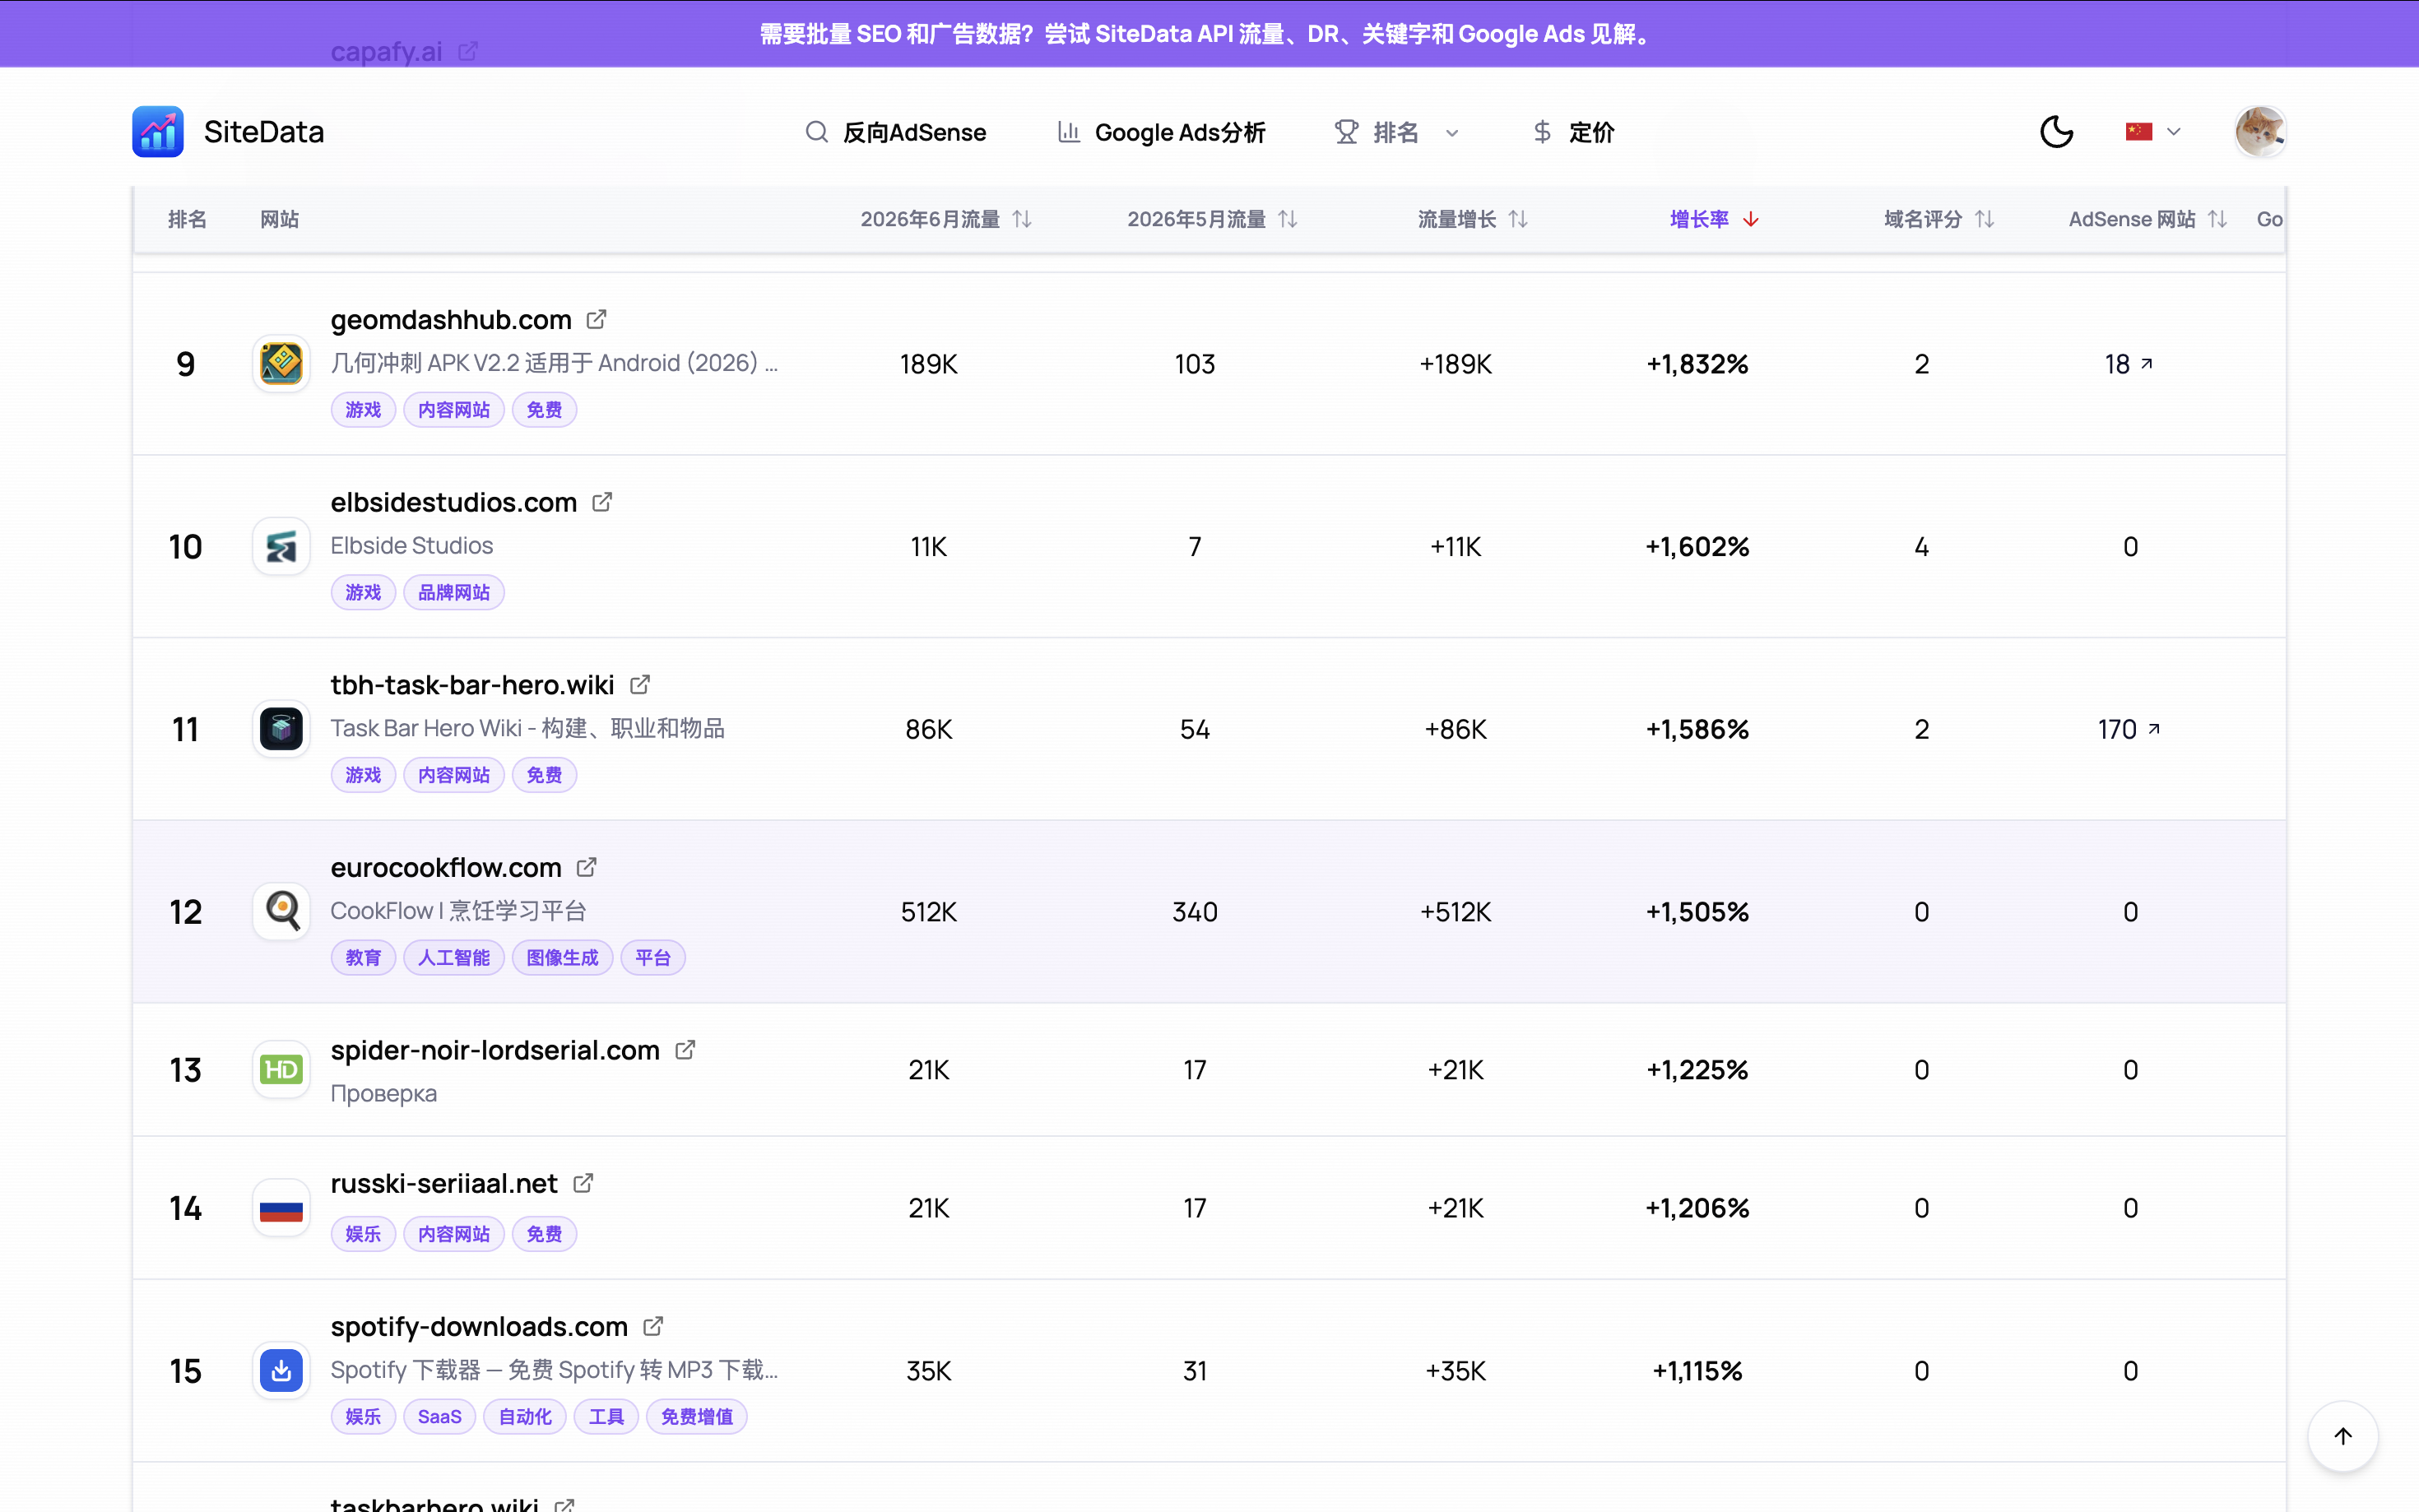
Task: Click the 网站 column header
Action: [x=279, y=219]
